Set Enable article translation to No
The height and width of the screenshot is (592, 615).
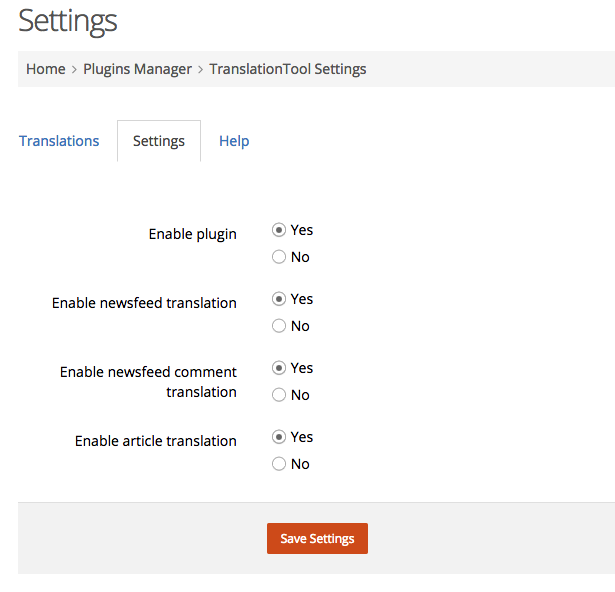[x=279, y=464]
